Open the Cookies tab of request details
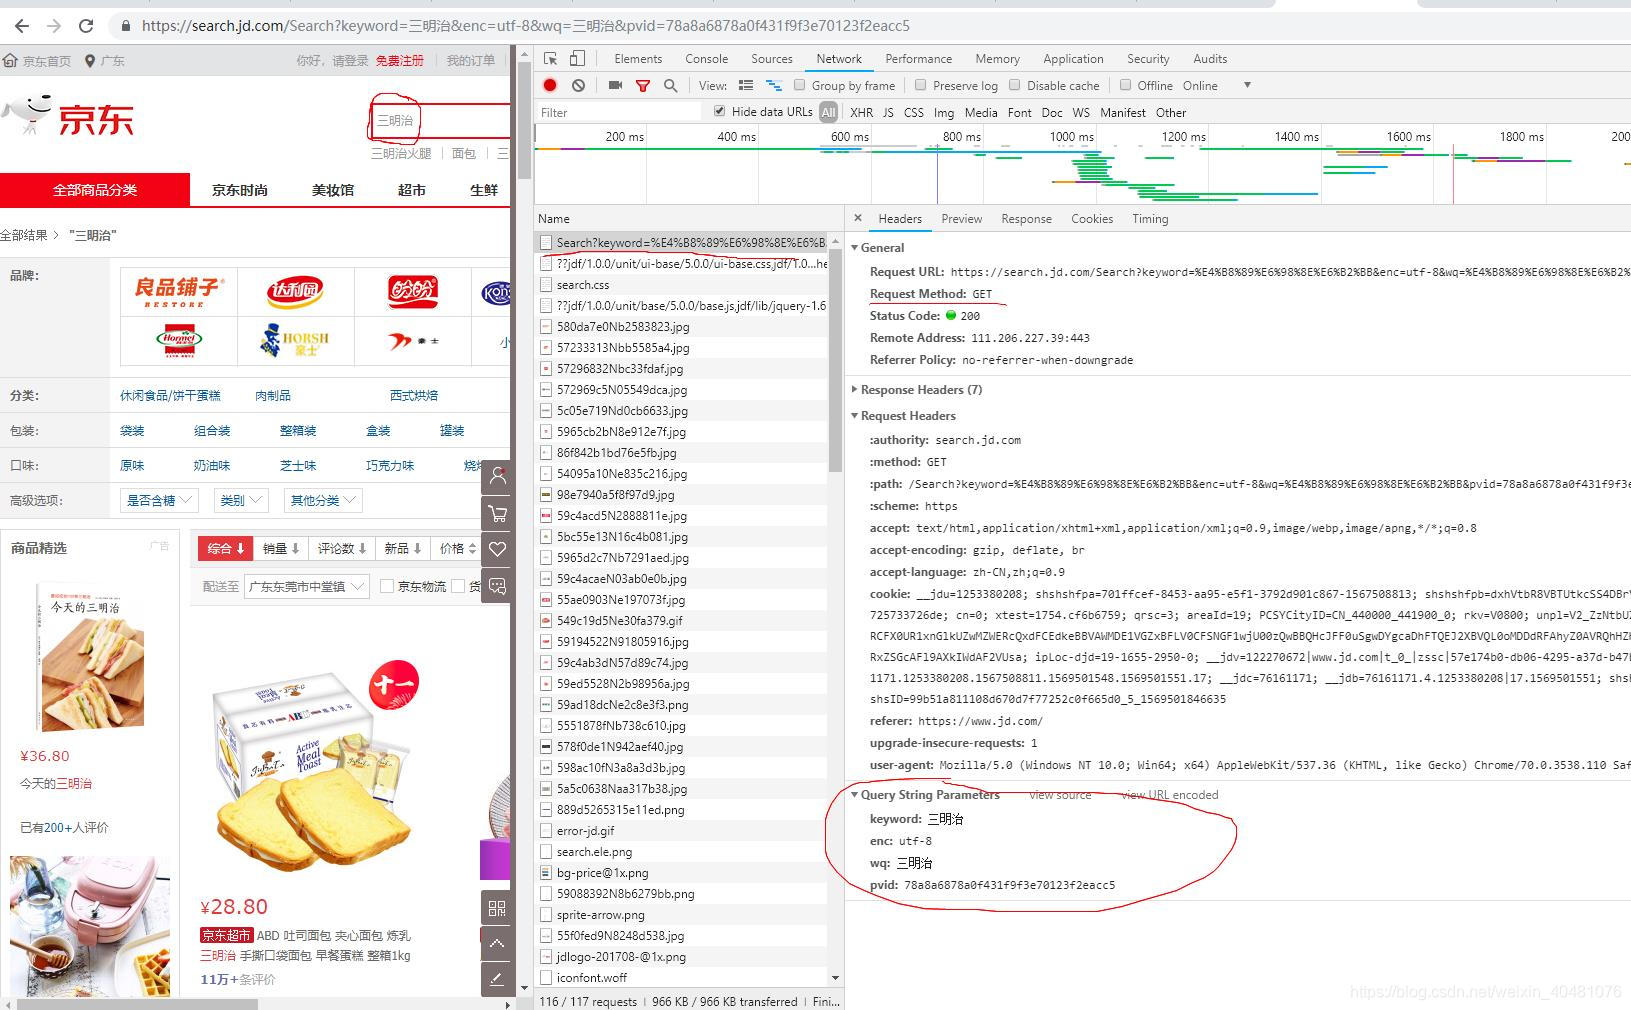Screen dimensions: 1631x1010 click(x=1091, y=218)
